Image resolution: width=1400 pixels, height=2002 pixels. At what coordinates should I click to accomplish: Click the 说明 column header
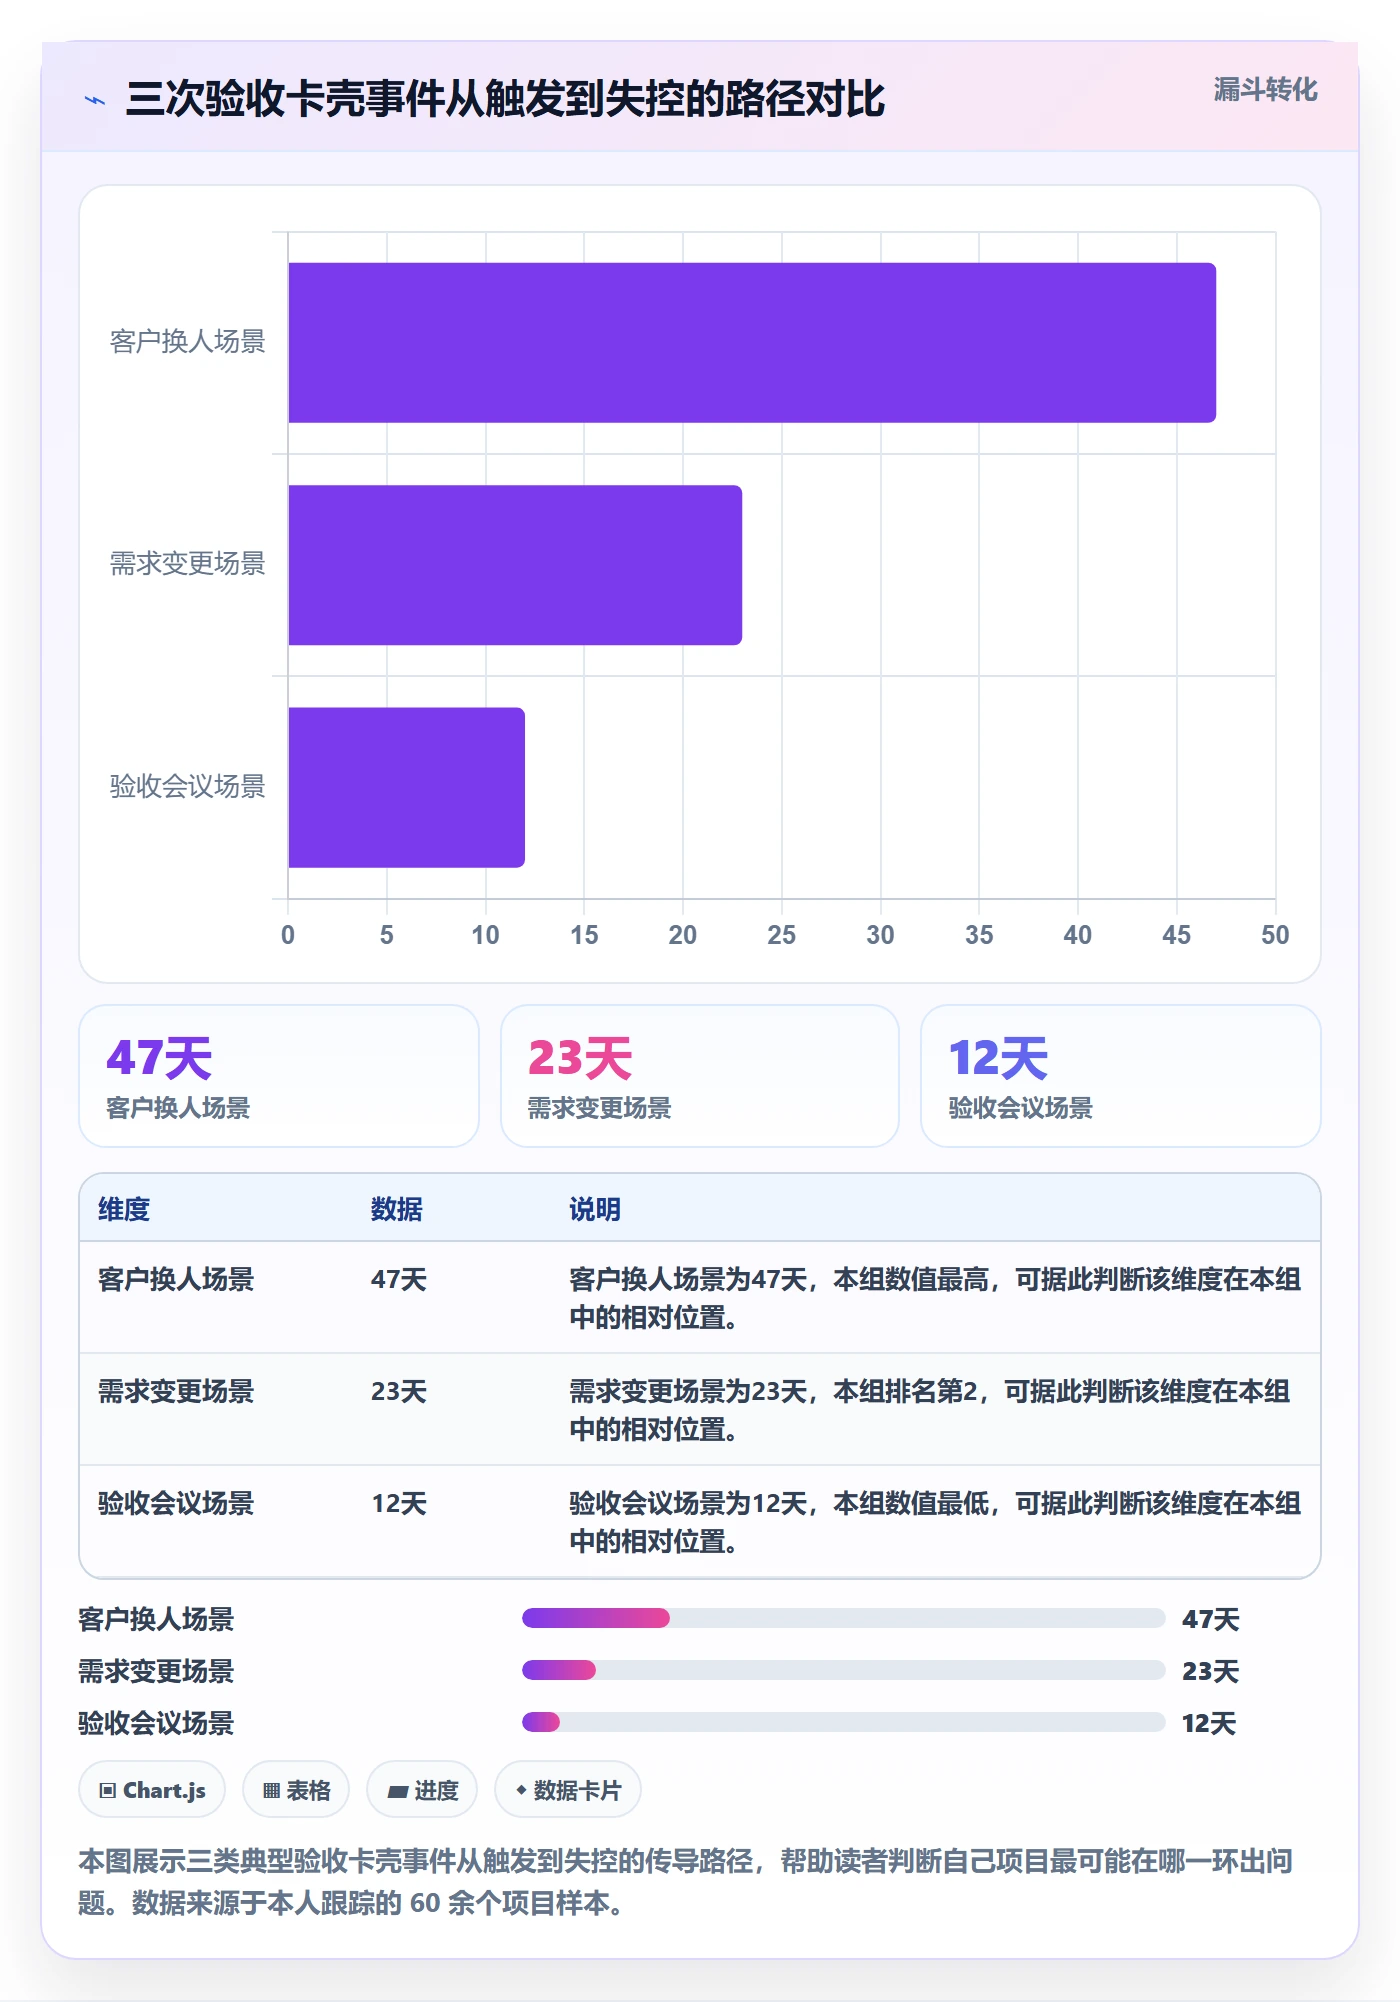click(595, 1209)
